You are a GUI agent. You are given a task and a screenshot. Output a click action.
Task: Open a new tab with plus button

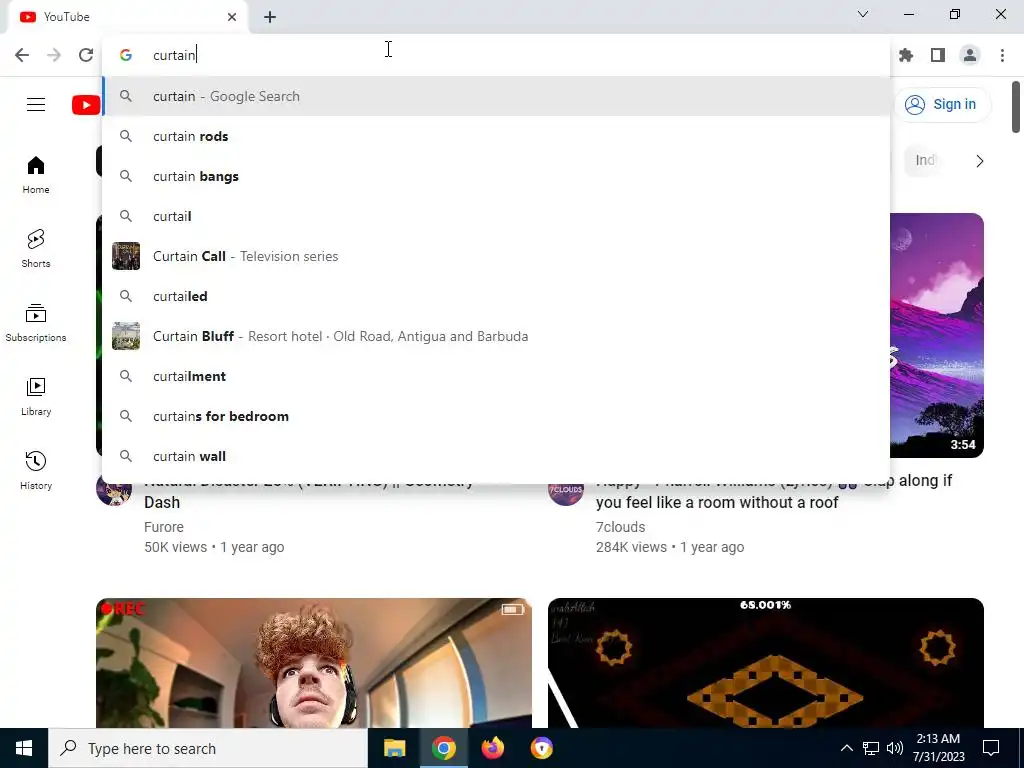pos(270,17)
